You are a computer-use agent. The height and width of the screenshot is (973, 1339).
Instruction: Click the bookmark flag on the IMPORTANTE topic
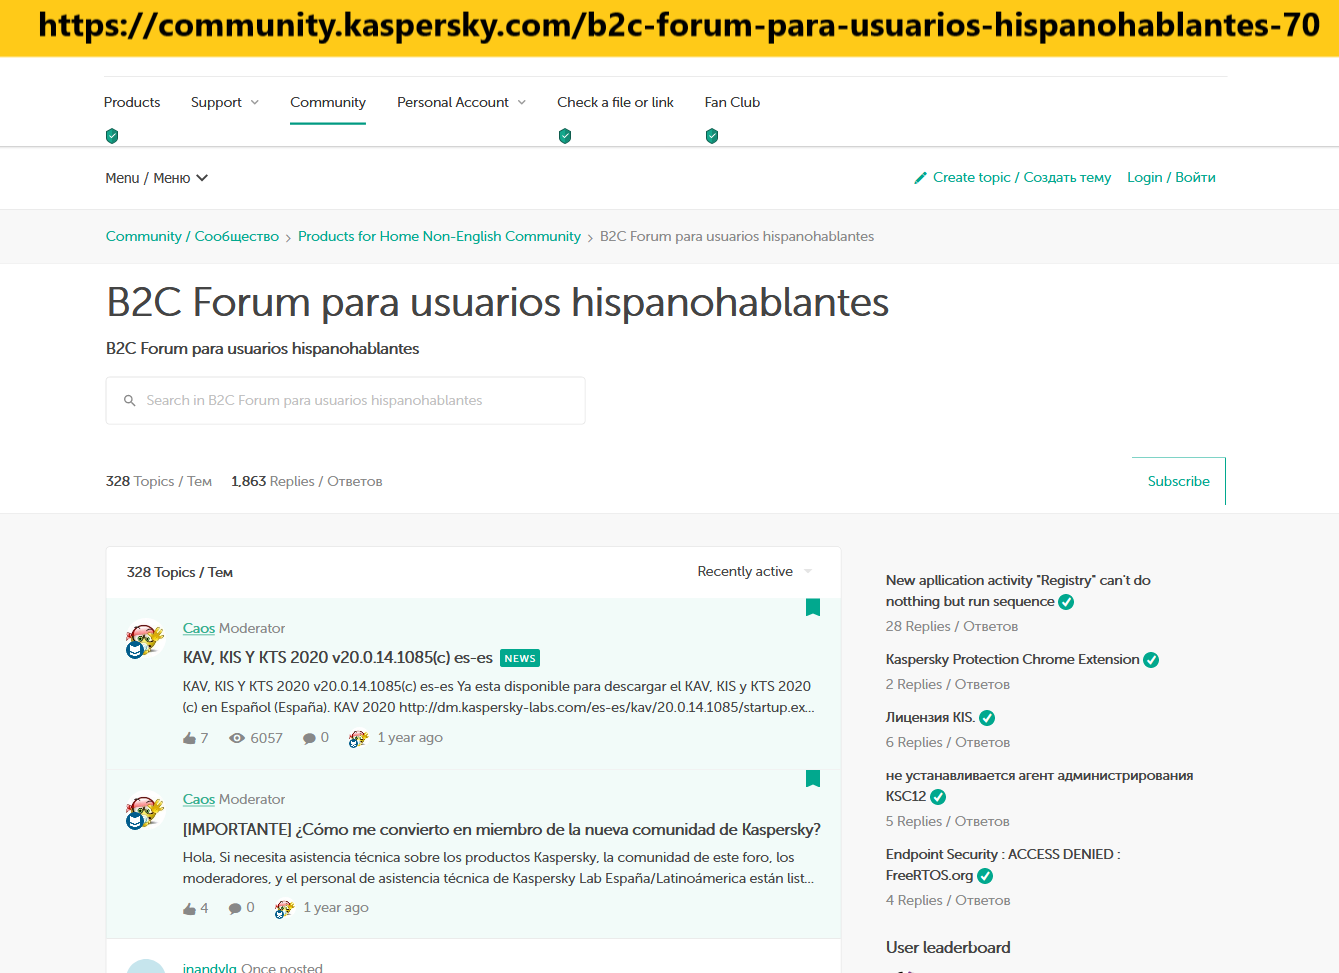click(x=813, y=778)
